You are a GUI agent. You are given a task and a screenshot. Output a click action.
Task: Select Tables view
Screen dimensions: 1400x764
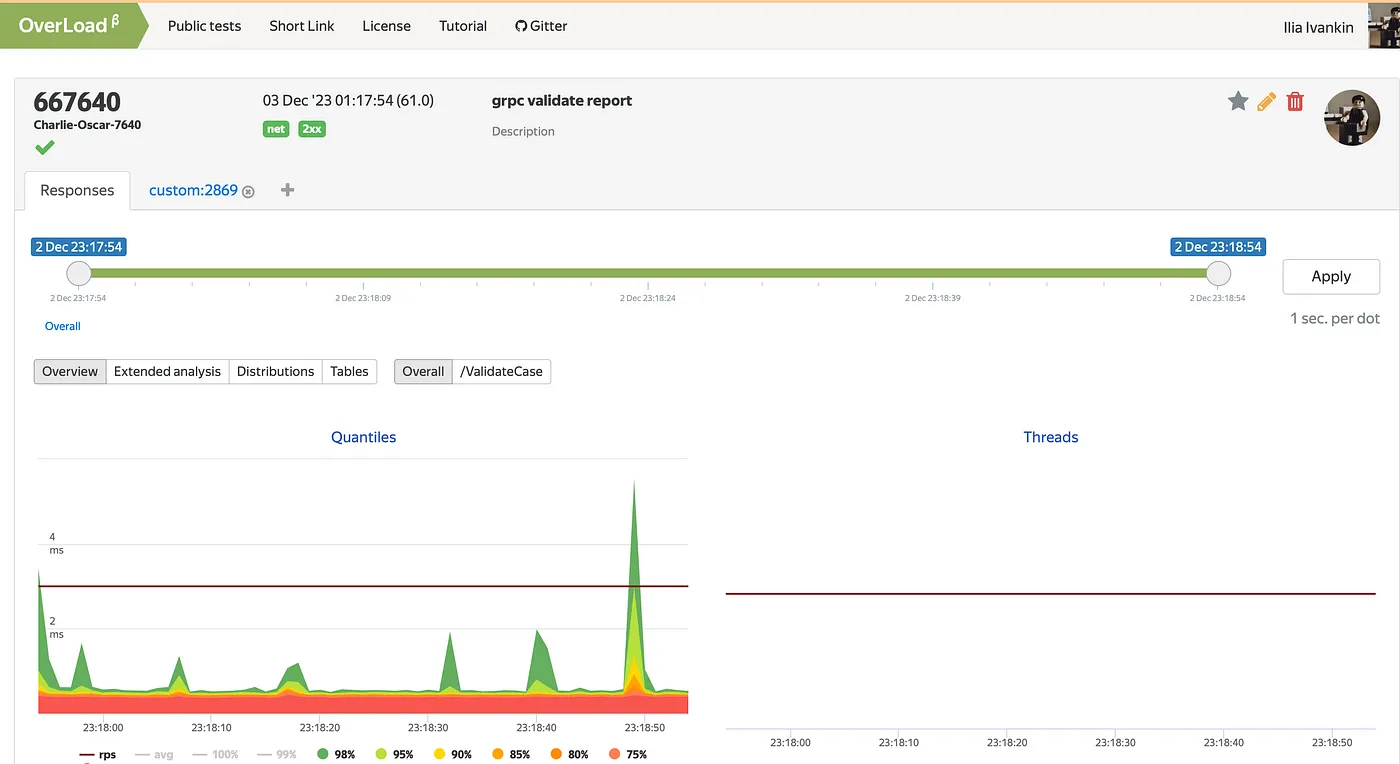(349, 371)
